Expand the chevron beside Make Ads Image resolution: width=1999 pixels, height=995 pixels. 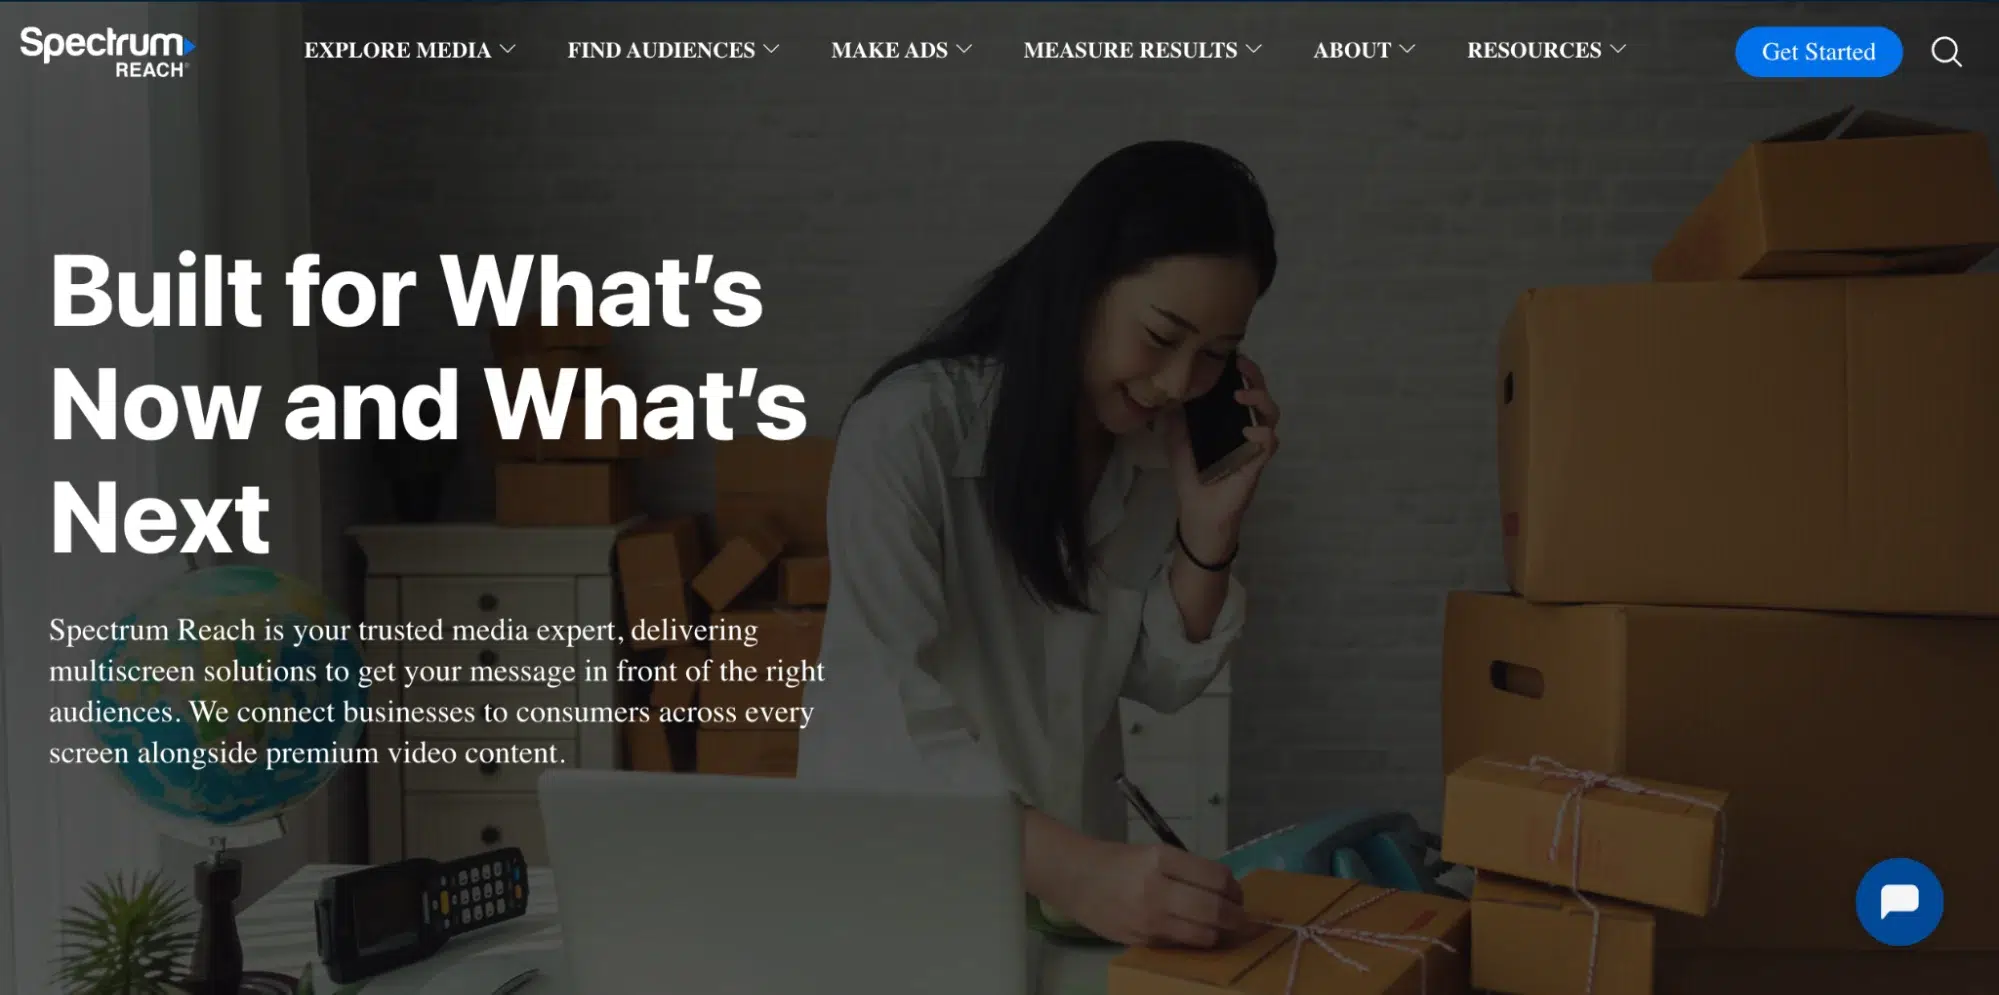[x=964, y=49]
